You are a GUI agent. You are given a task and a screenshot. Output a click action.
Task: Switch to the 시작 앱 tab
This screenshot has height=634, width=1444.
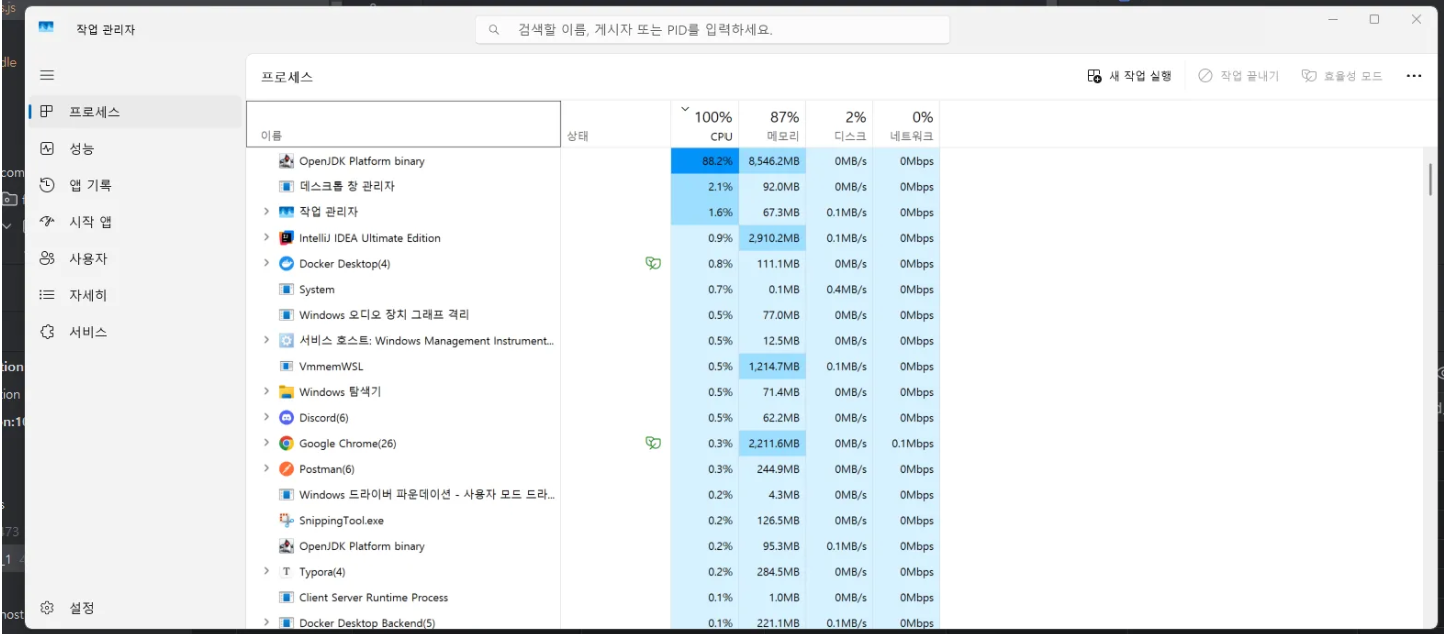135,222
